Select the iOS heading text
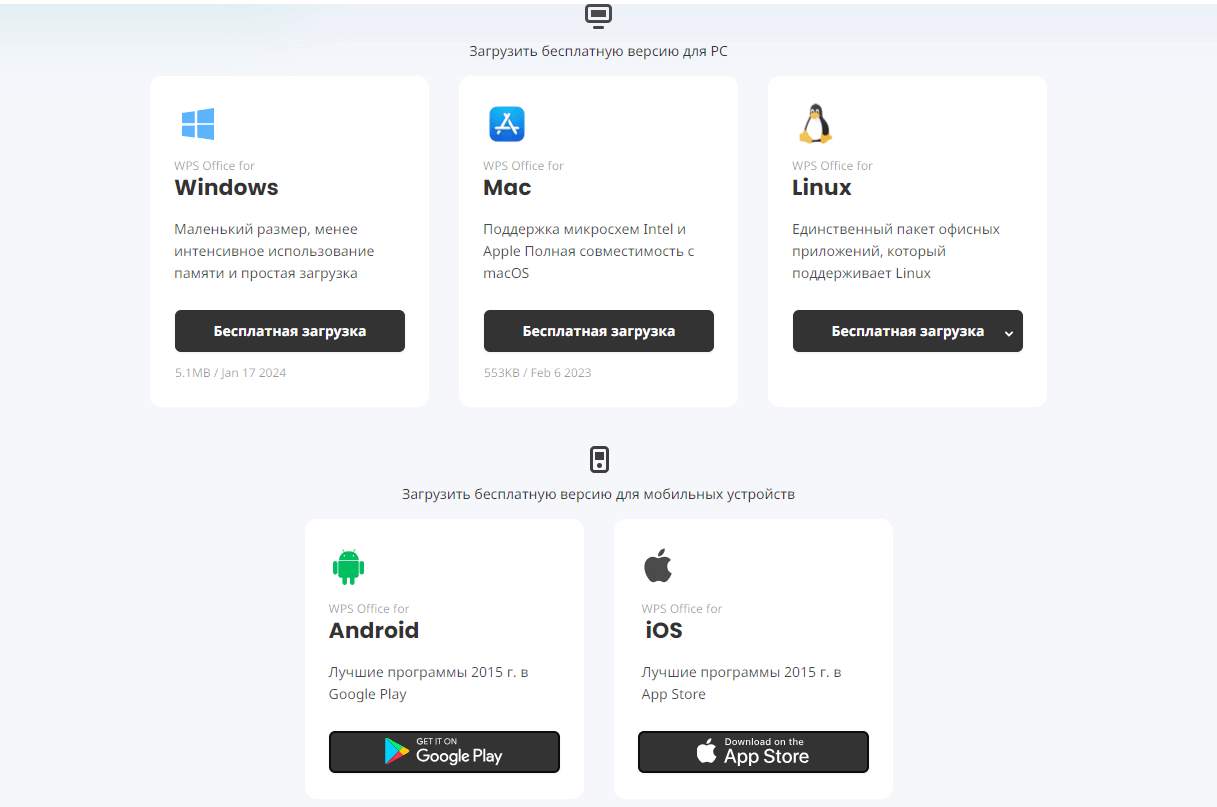Screen dimensions: 1217x807 click(664, 631)
